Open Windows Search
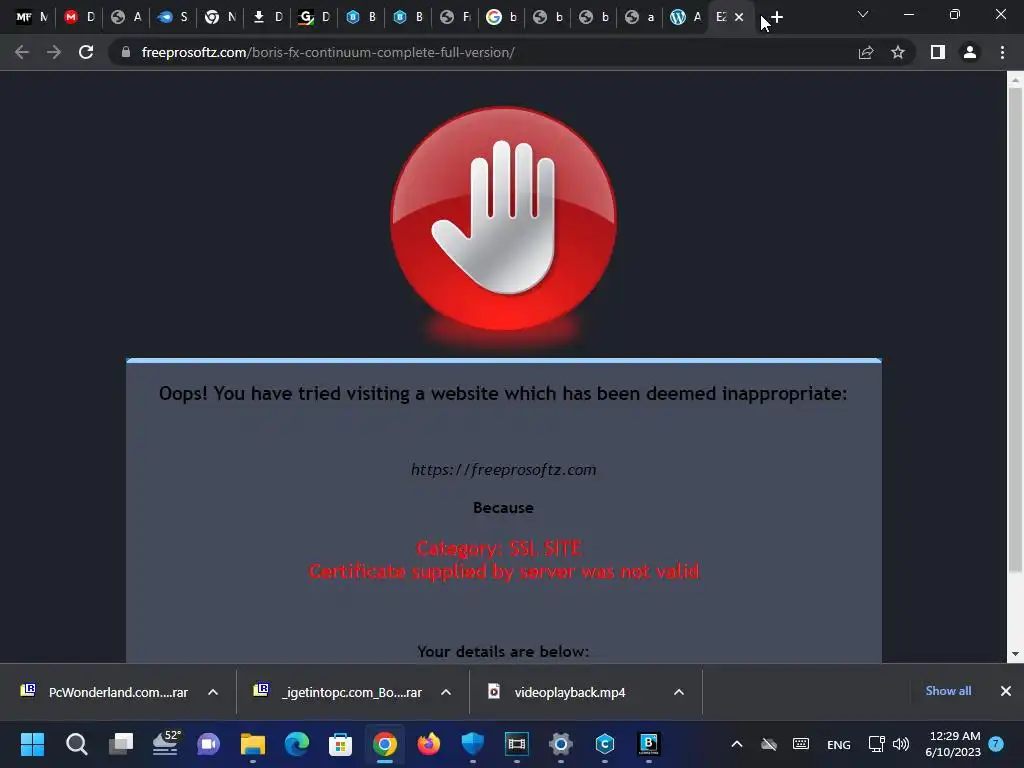Viewport: 1024px width, 768px height. click(76, 744)
